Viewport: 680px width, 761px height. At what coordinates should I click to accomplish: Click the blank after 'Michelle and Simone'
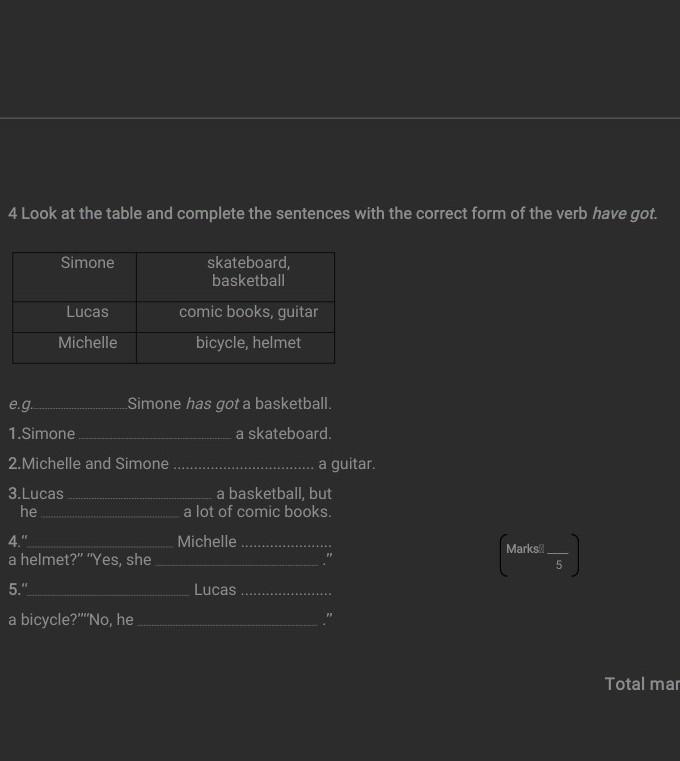point(243,466)
